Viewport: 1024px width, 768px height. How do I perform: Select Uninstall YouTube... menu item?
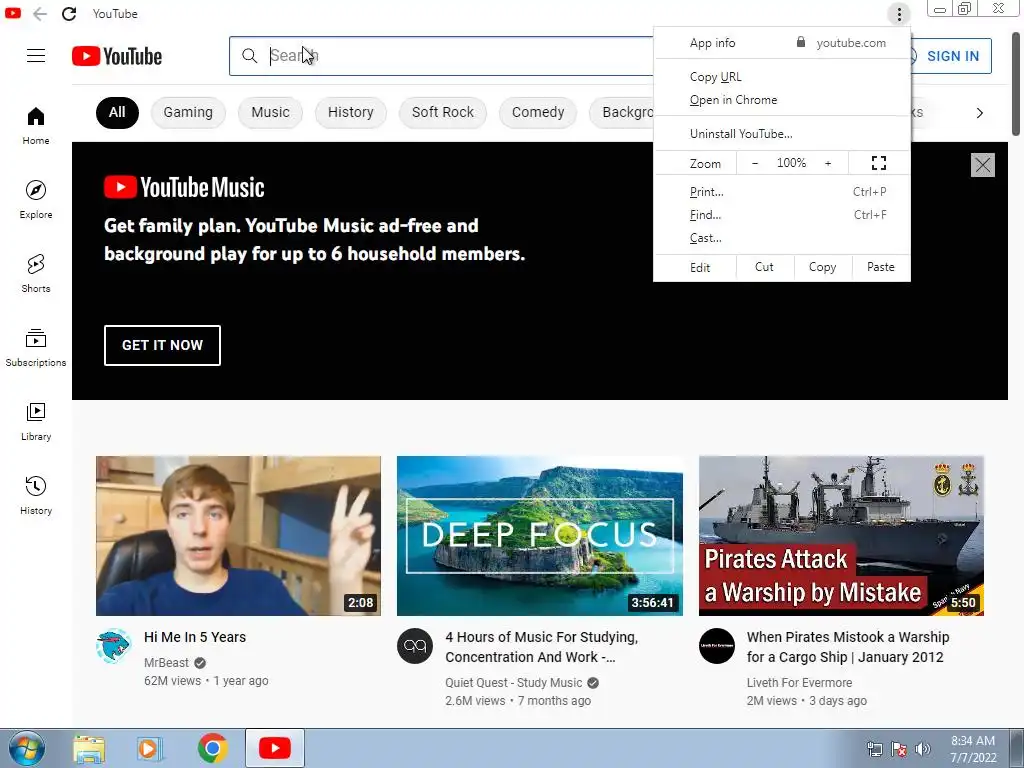coord(782,134)
